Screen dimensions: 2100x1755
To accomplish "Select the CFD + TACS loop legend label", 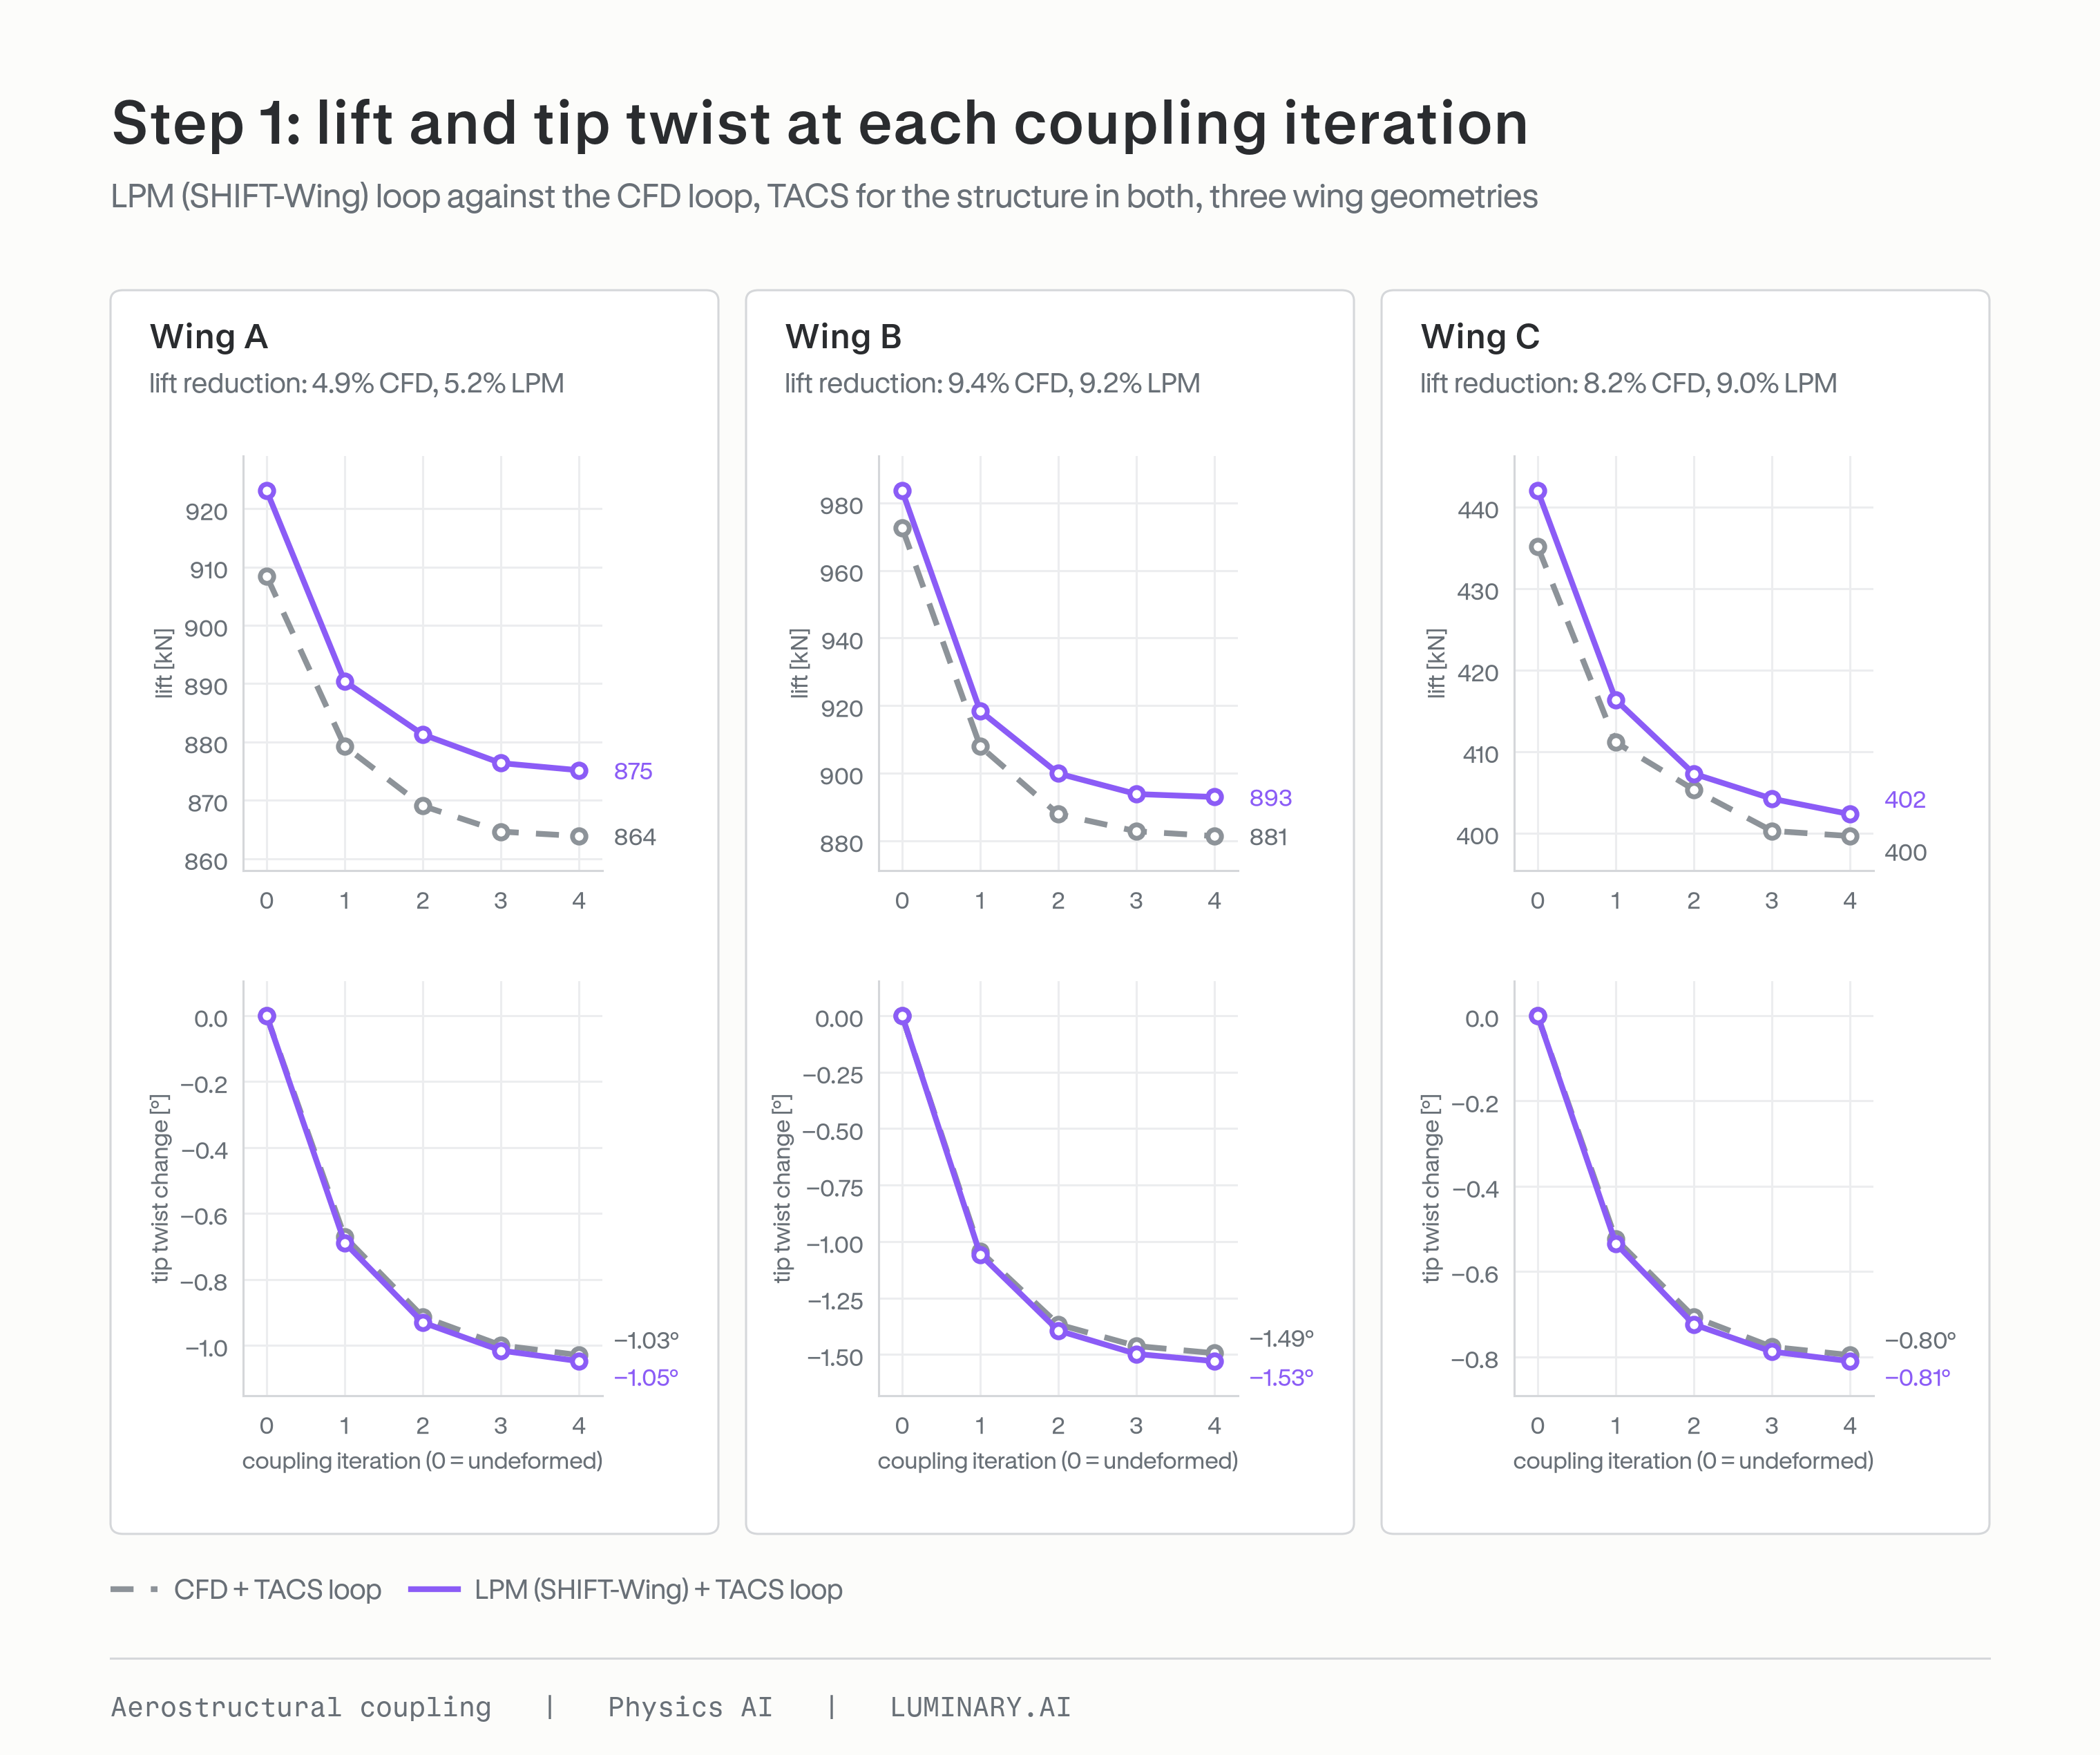I will pyautogui.click(x=277, y=1589).
